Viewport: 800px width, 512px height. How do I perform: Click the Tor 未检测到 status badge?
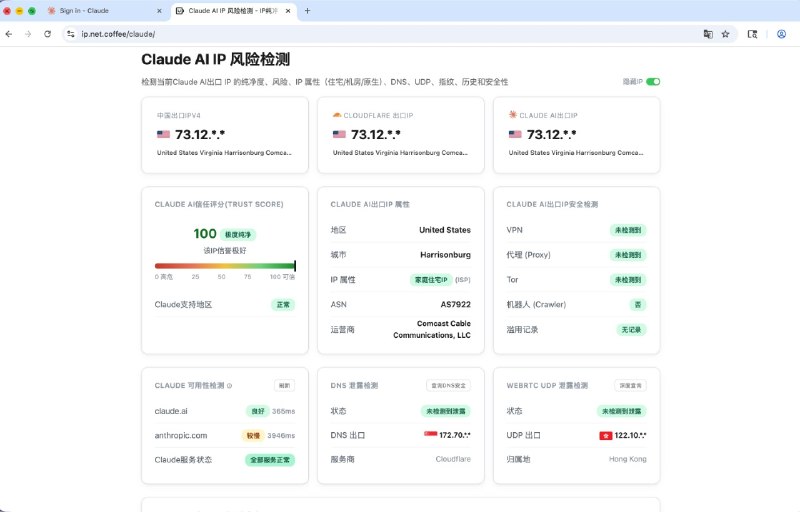pos(628,279)
